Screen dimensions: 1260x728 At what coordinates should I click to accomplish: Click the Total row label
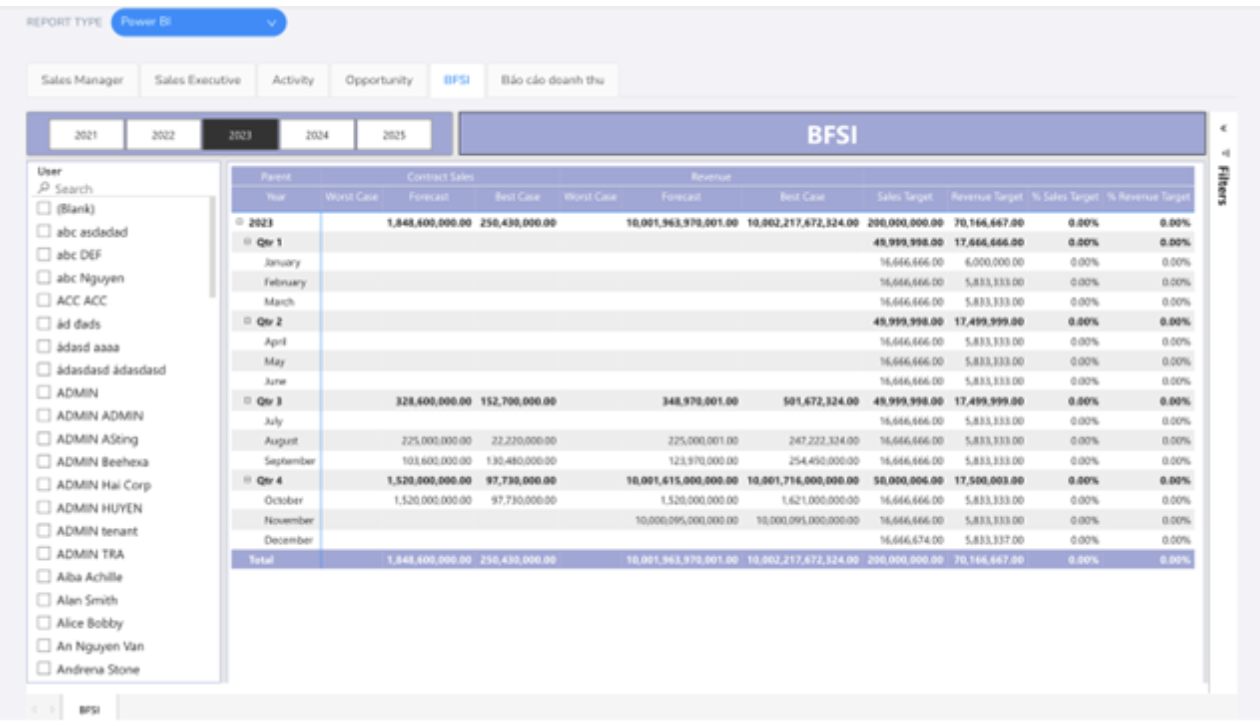260,560
